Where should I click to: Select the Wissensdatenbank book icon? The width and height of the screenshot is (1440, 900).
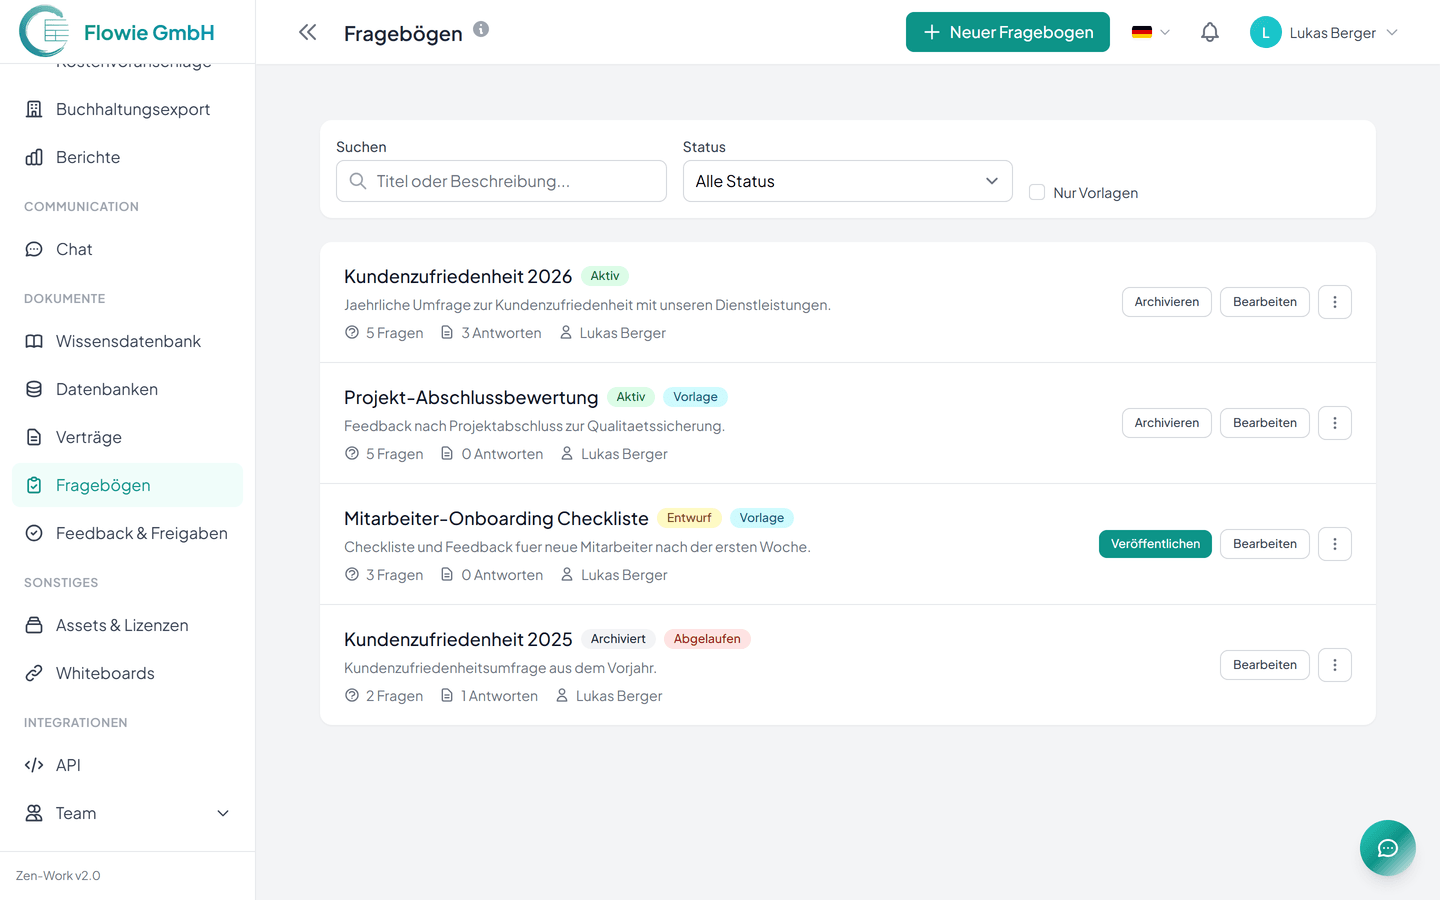click(x=34, y=341)
